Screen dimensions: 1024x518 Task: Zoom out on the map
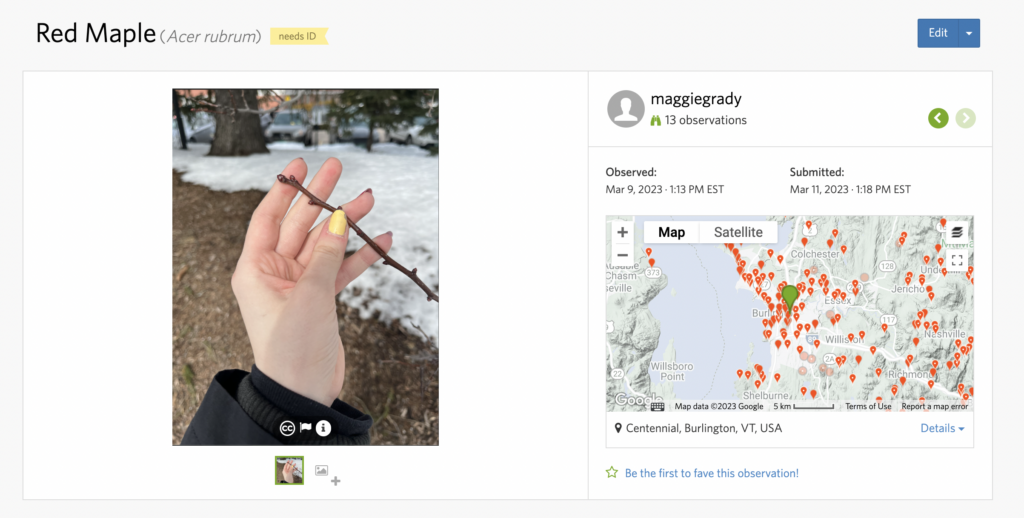pos(622,255)
